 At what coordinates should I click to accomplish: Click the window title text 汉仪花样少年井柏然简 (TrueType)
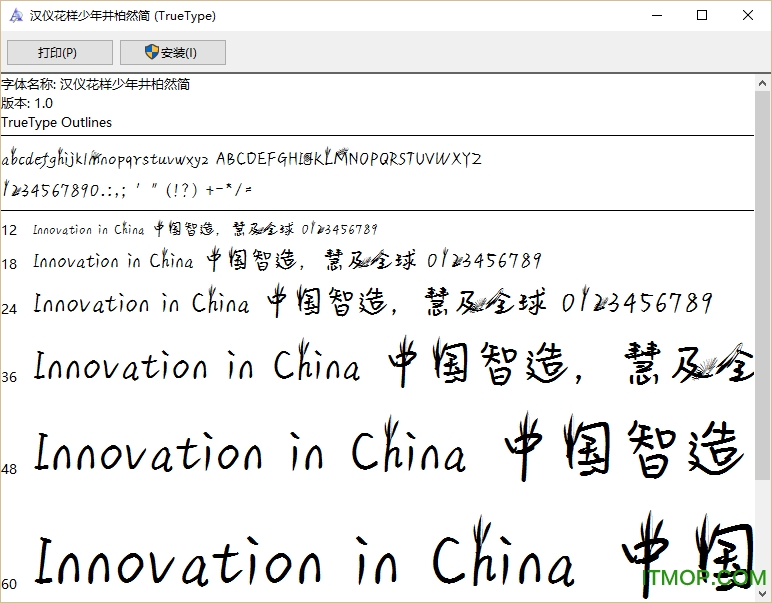pos(123,16)
